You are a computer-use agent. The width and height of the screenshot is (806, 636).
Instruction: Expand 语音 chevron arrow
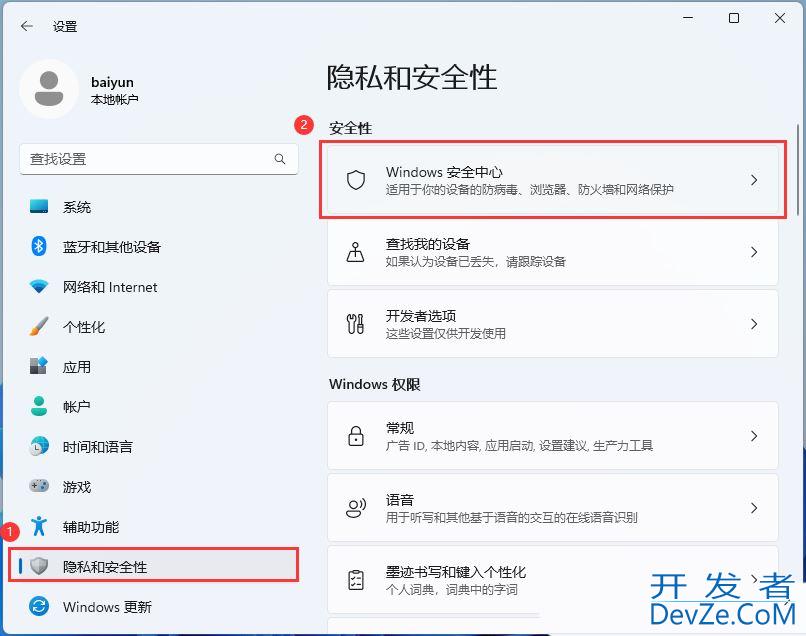click(754, 508)
